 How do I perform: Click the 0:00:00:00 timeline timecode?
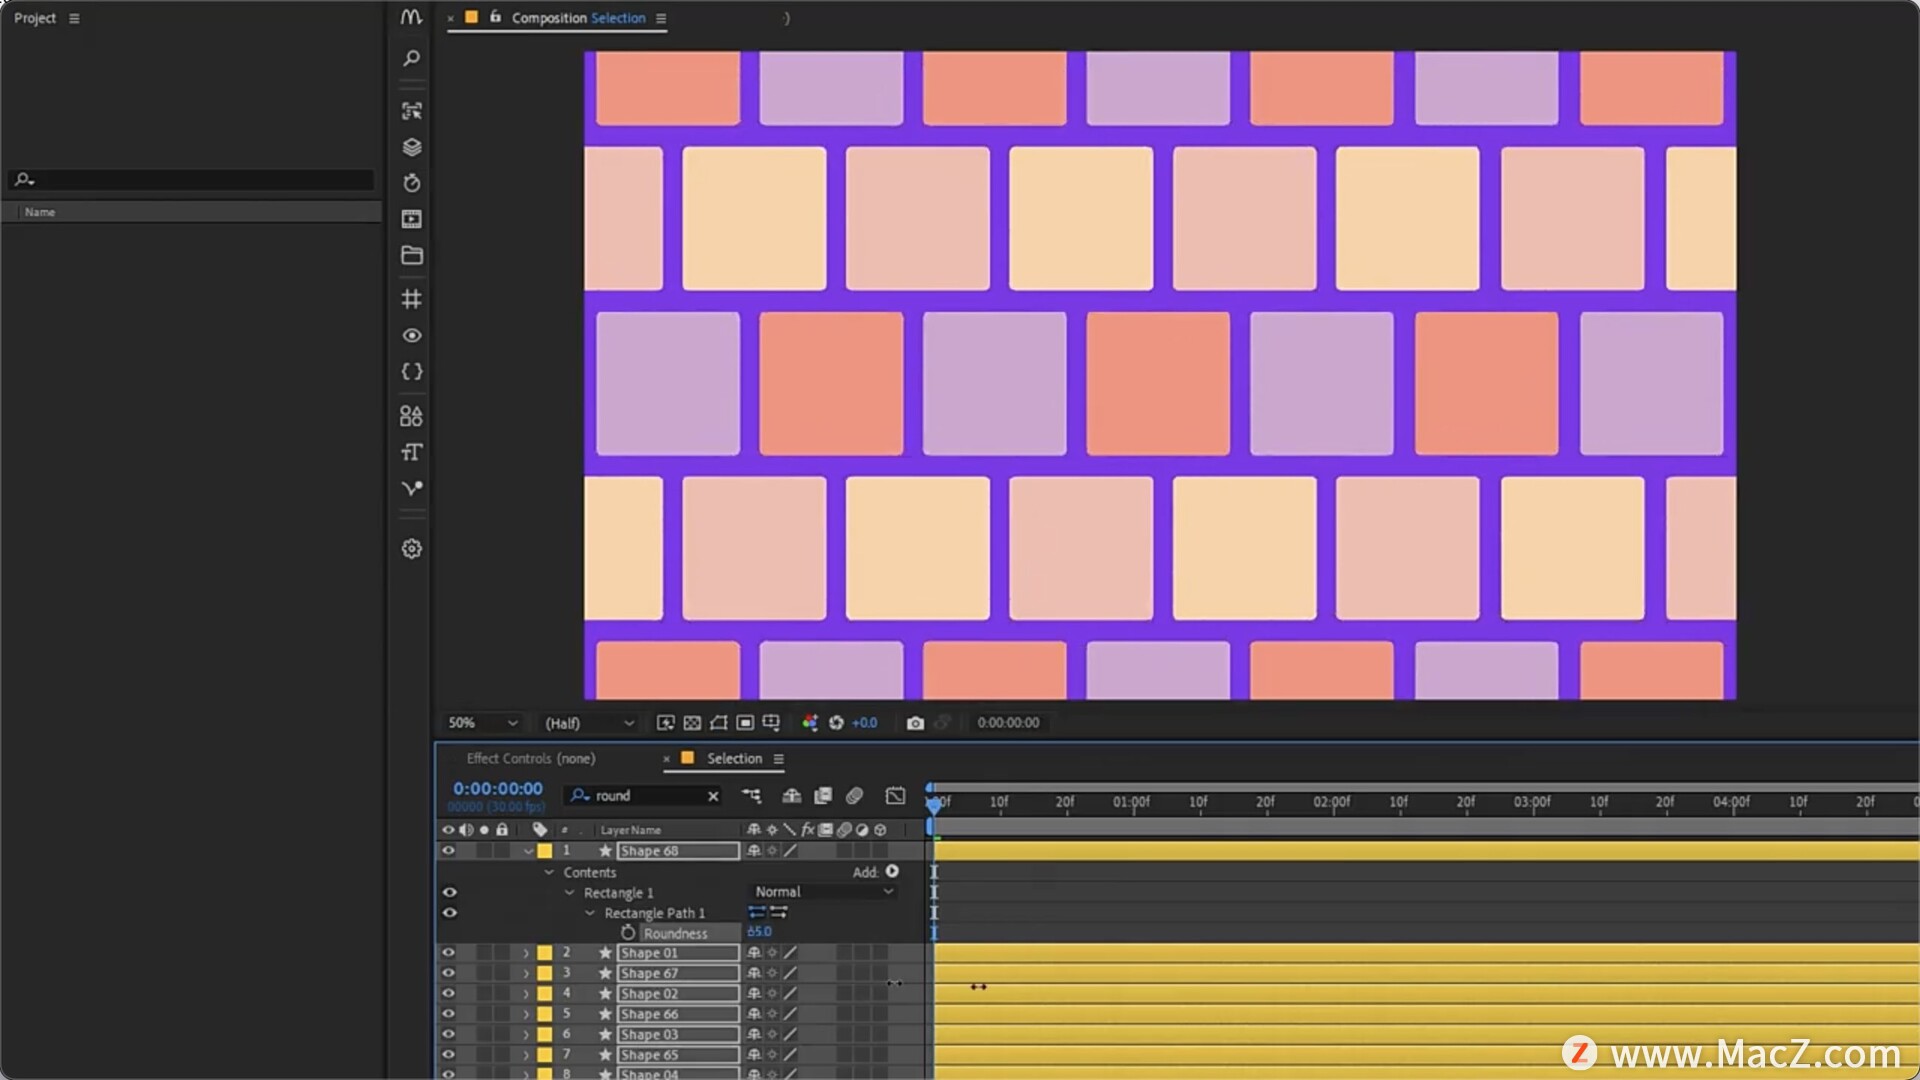point(497,789)
